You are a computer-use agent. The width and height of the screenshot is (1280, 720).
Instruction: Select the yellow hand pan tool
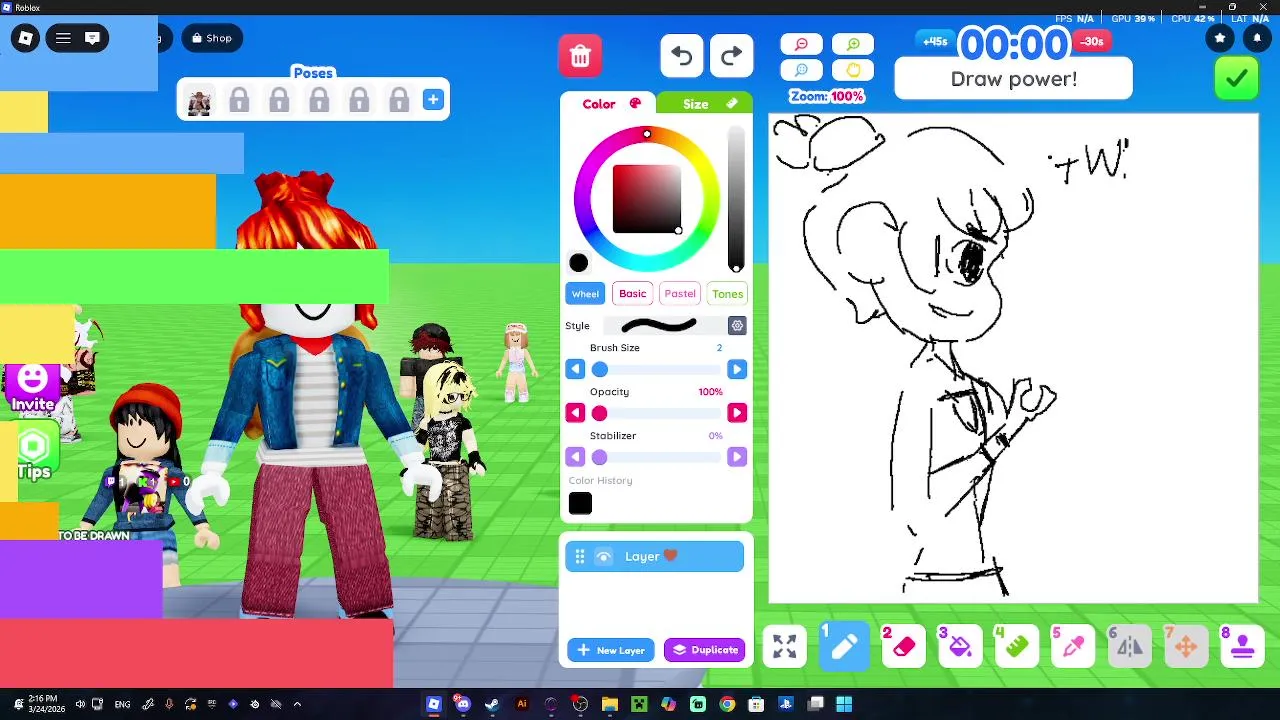tap(853, 70)
